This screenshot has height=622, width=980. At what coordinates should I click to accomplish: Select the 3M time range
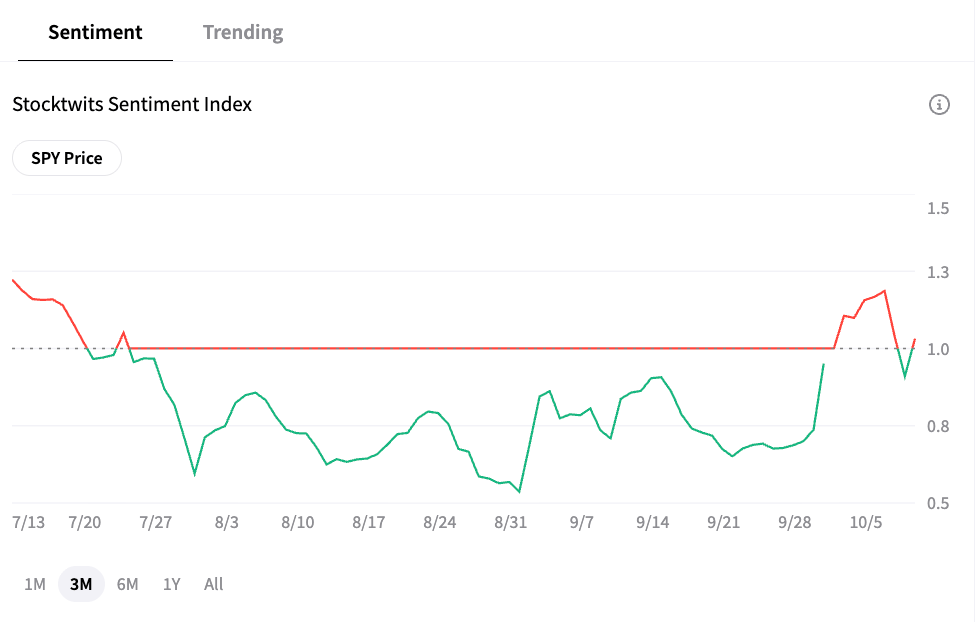pyautogui.click(x=81, y=584)
